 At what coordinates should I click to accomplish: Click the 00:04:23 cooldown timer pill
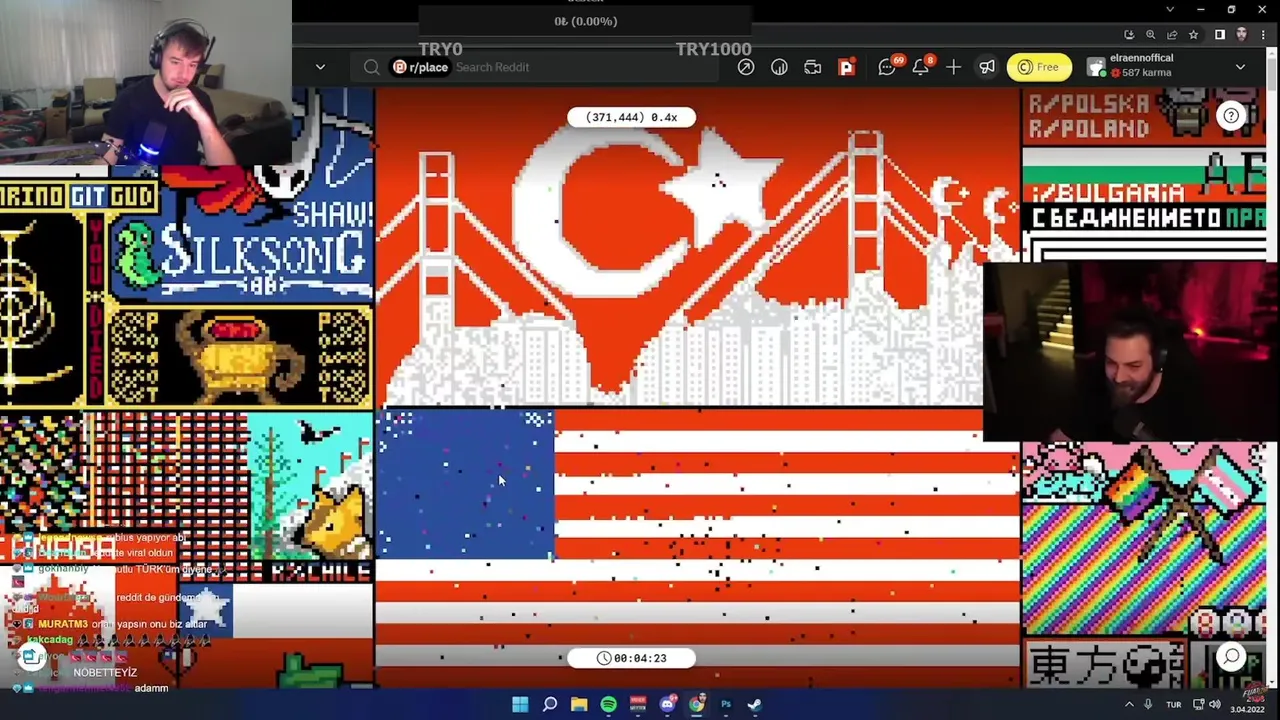[631, 658]
